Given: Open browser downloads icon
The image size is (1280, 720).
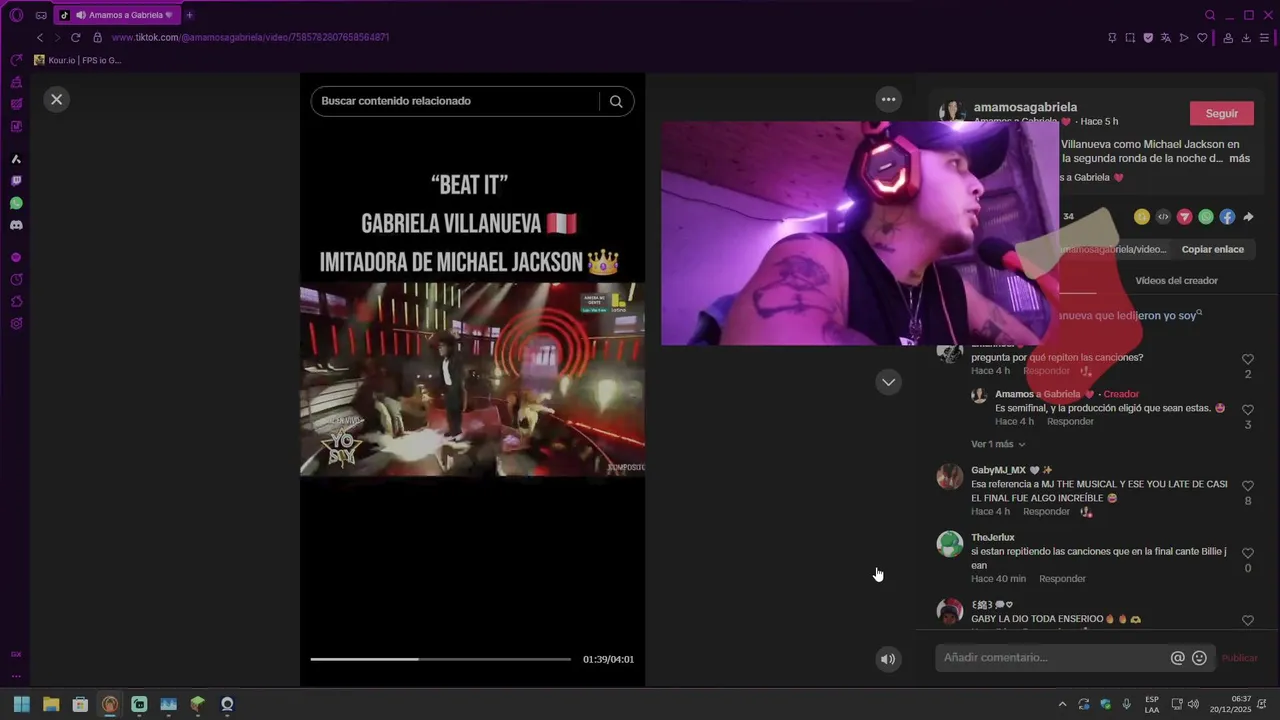Looking at the screenshot, I should click(x=1246, y=38).
